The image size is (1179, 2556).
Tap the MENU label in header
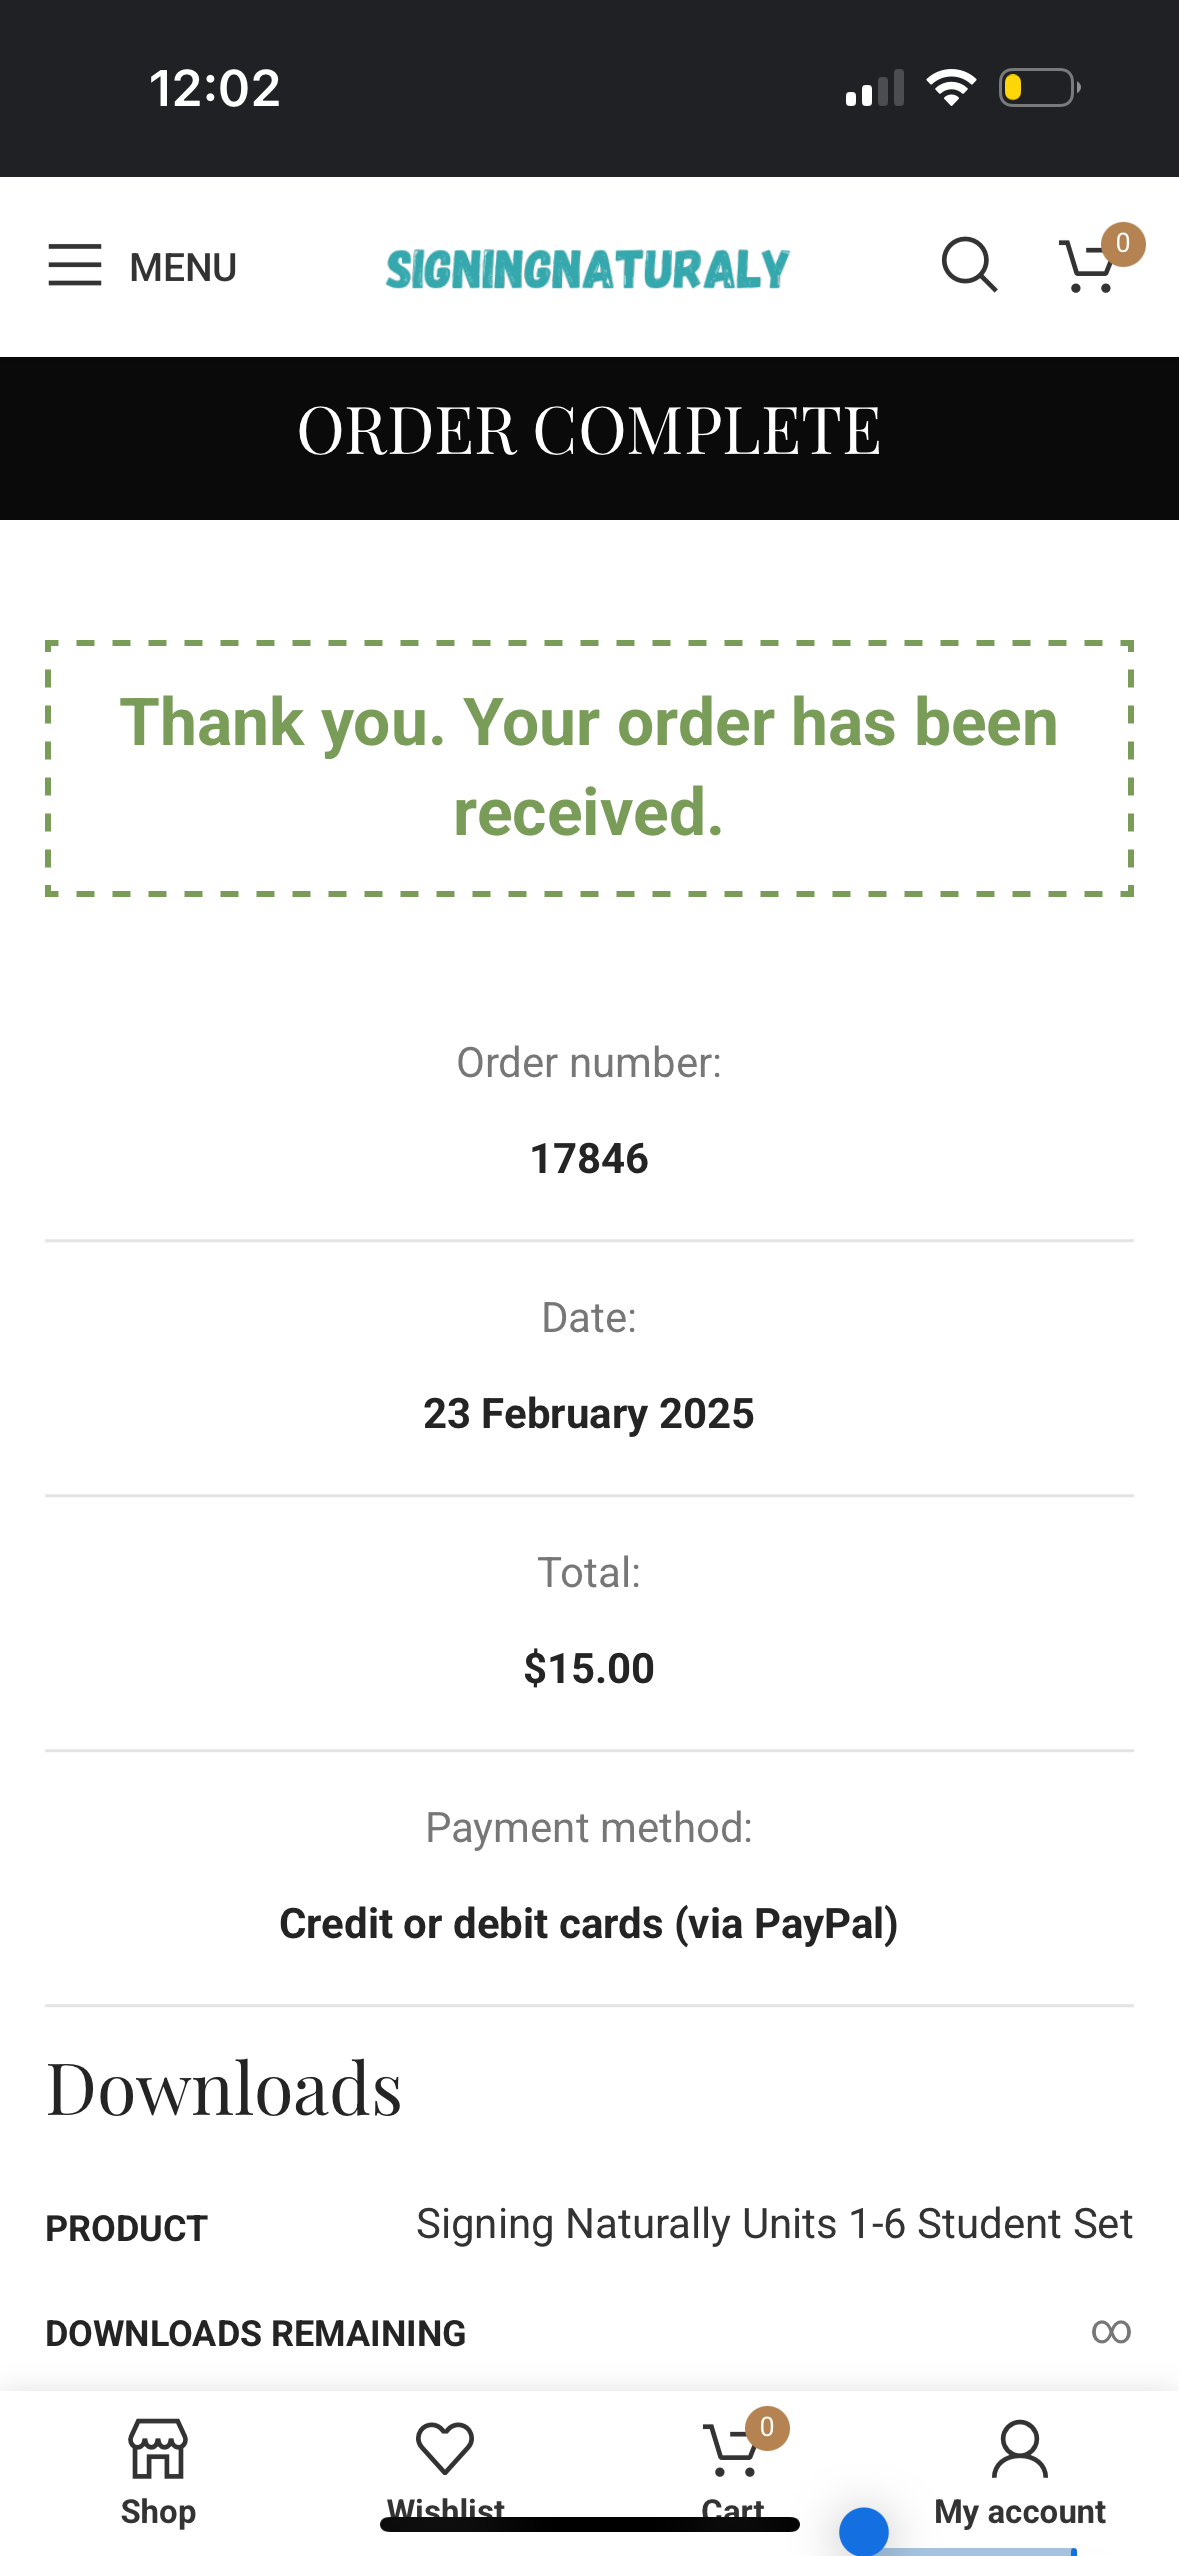tap(183, 268)
